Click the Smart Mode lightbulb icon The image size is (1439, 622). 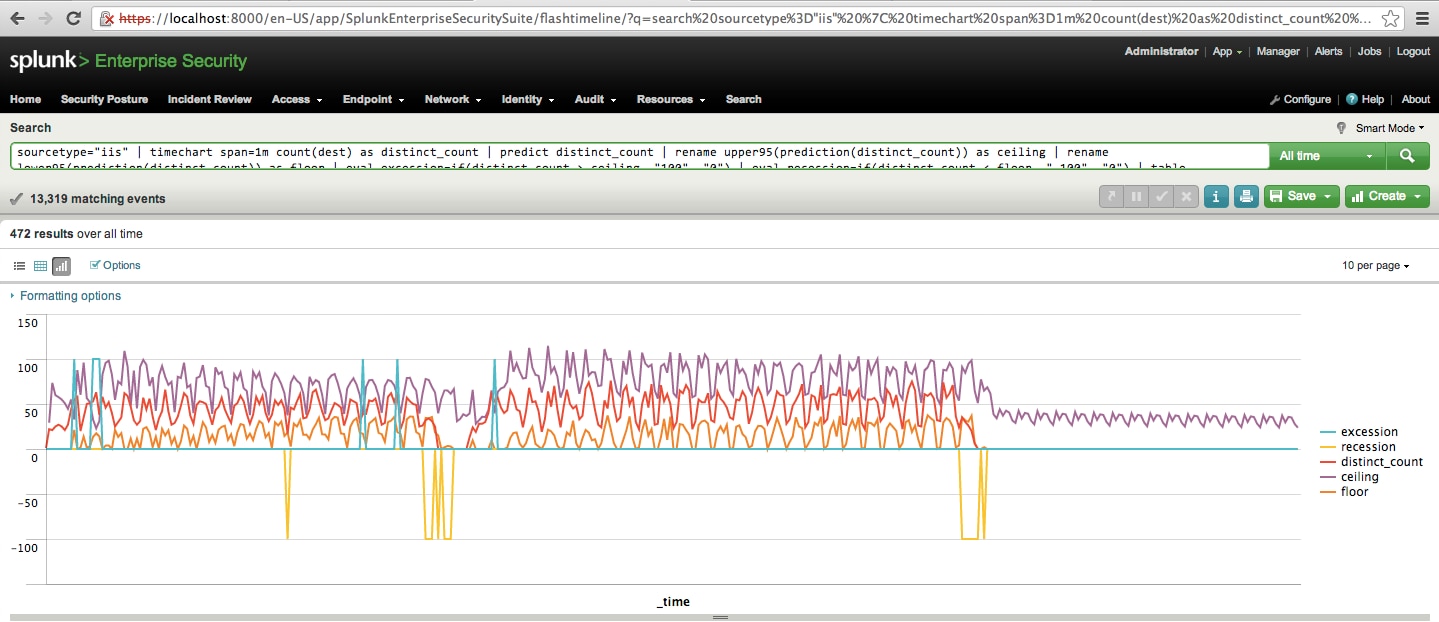(1342, 128)
